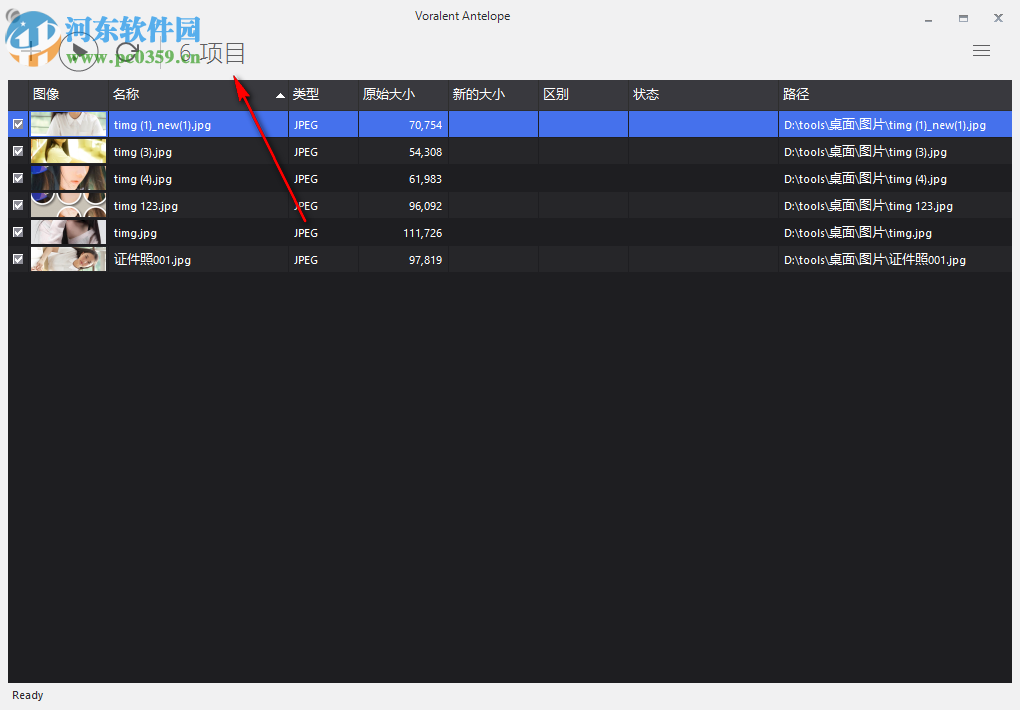Close the Voralent Antelope window

click(999, 18)
